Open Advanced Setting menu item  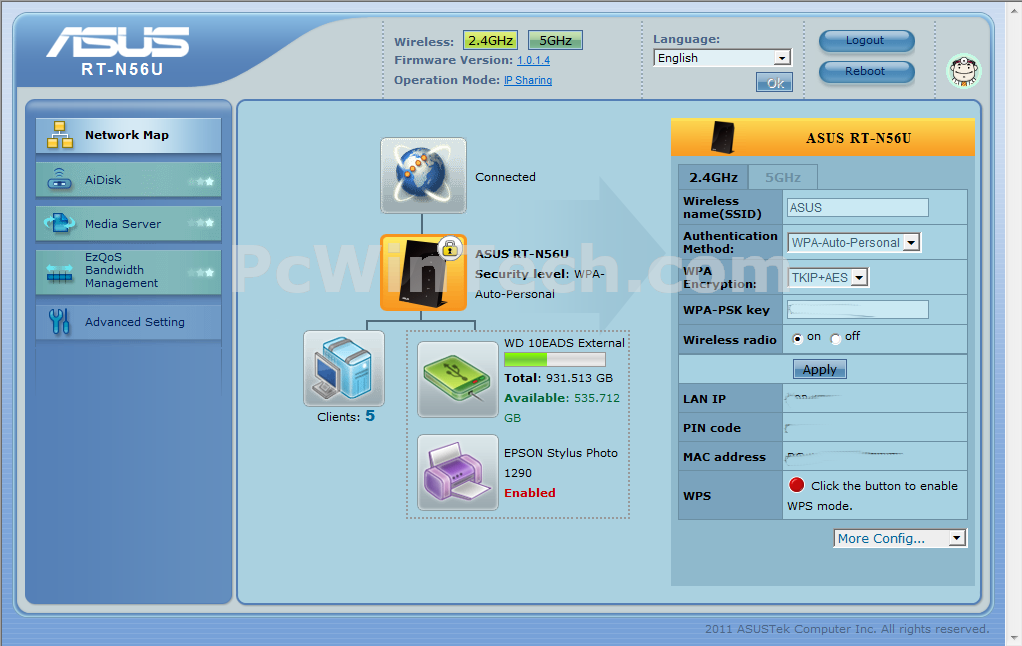(x=128, y=322)
